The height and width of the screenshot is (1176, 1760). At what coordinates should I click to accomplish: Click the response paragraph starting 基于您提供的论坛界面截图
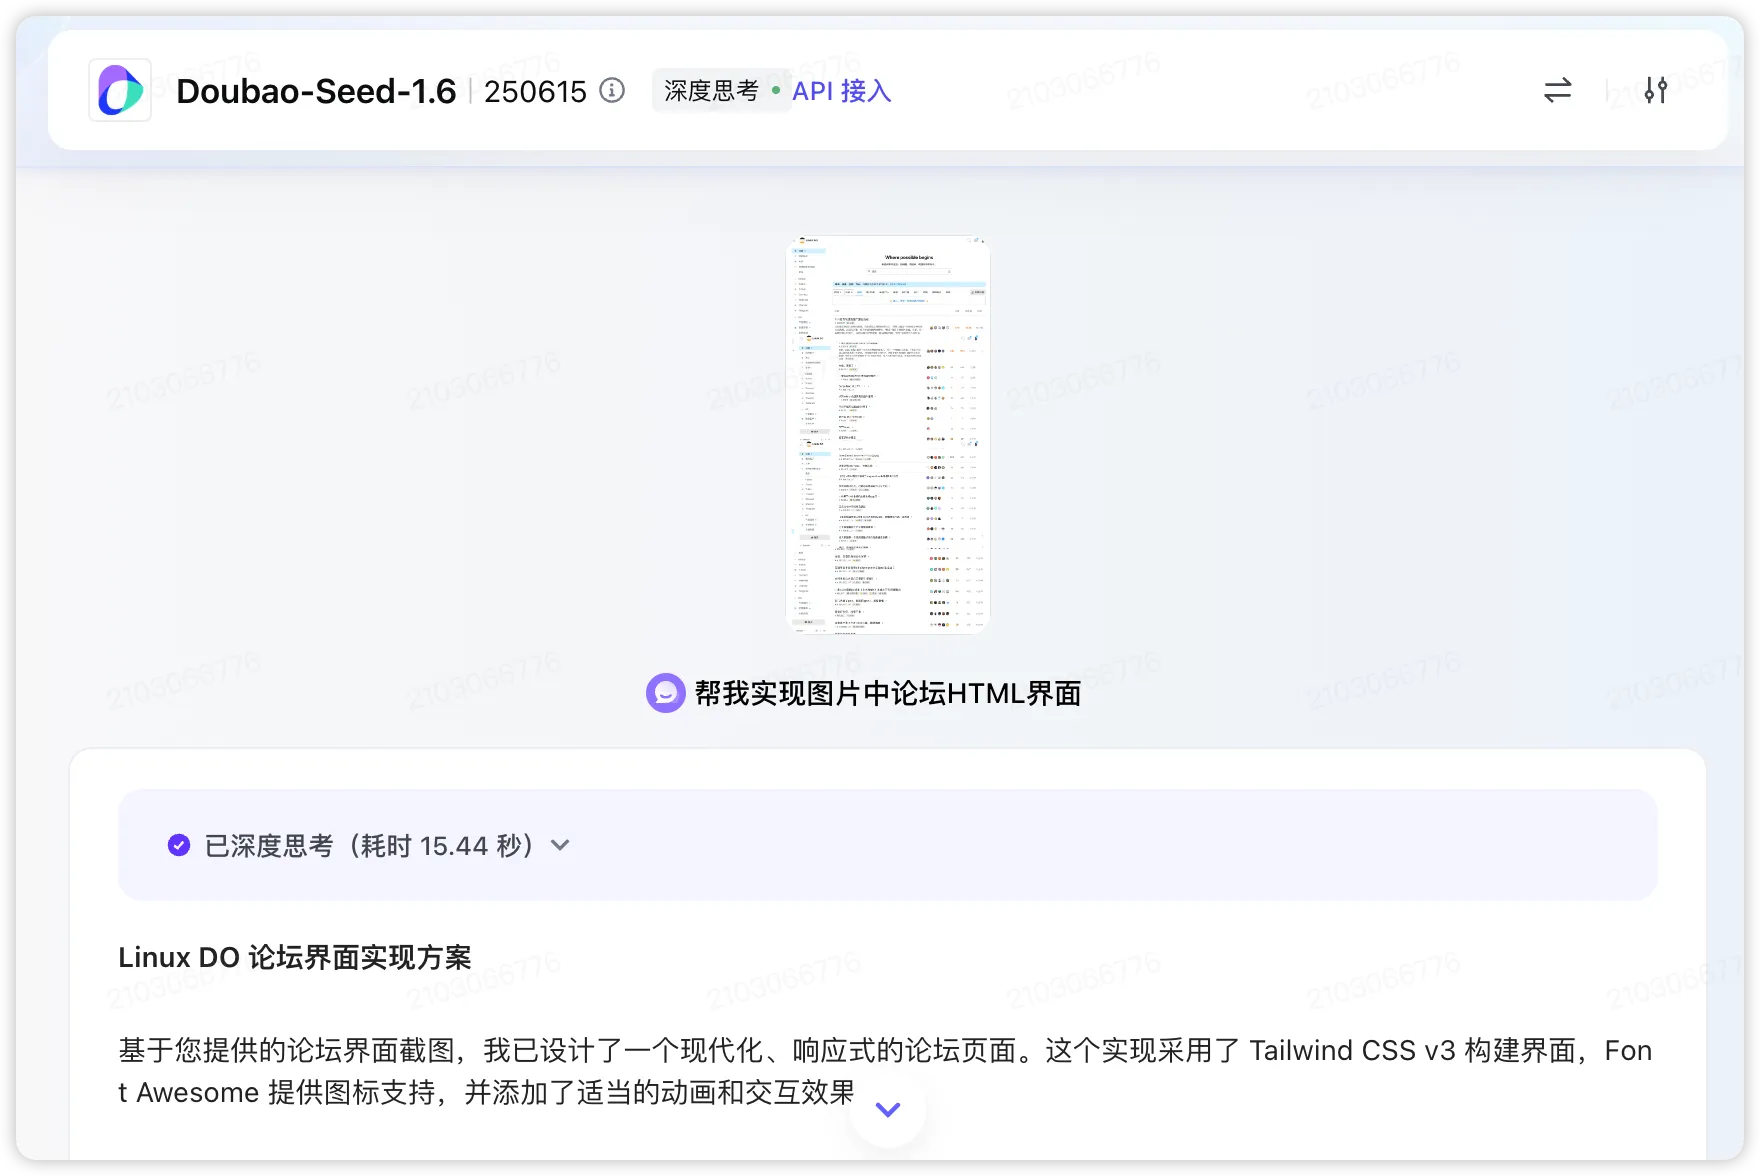(x=886, y=1071)
